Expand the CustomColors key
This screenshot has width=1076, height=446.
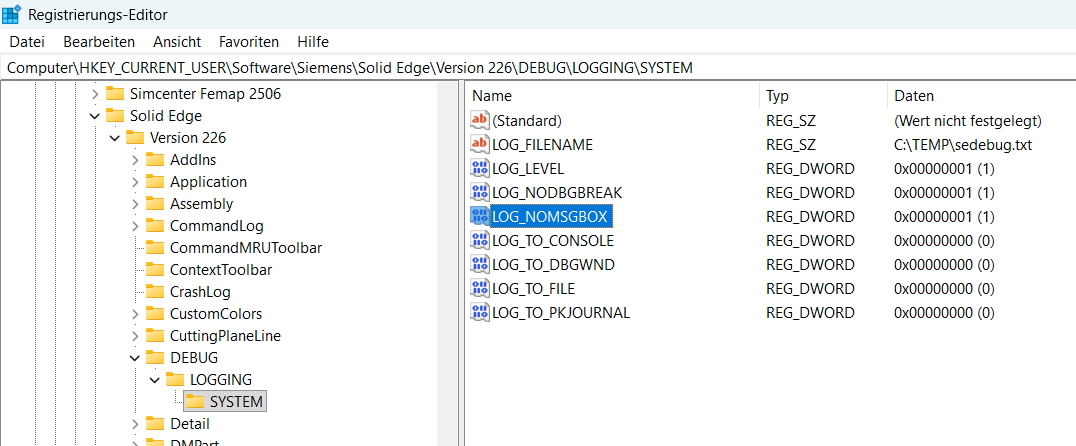(x=135, y=314)
